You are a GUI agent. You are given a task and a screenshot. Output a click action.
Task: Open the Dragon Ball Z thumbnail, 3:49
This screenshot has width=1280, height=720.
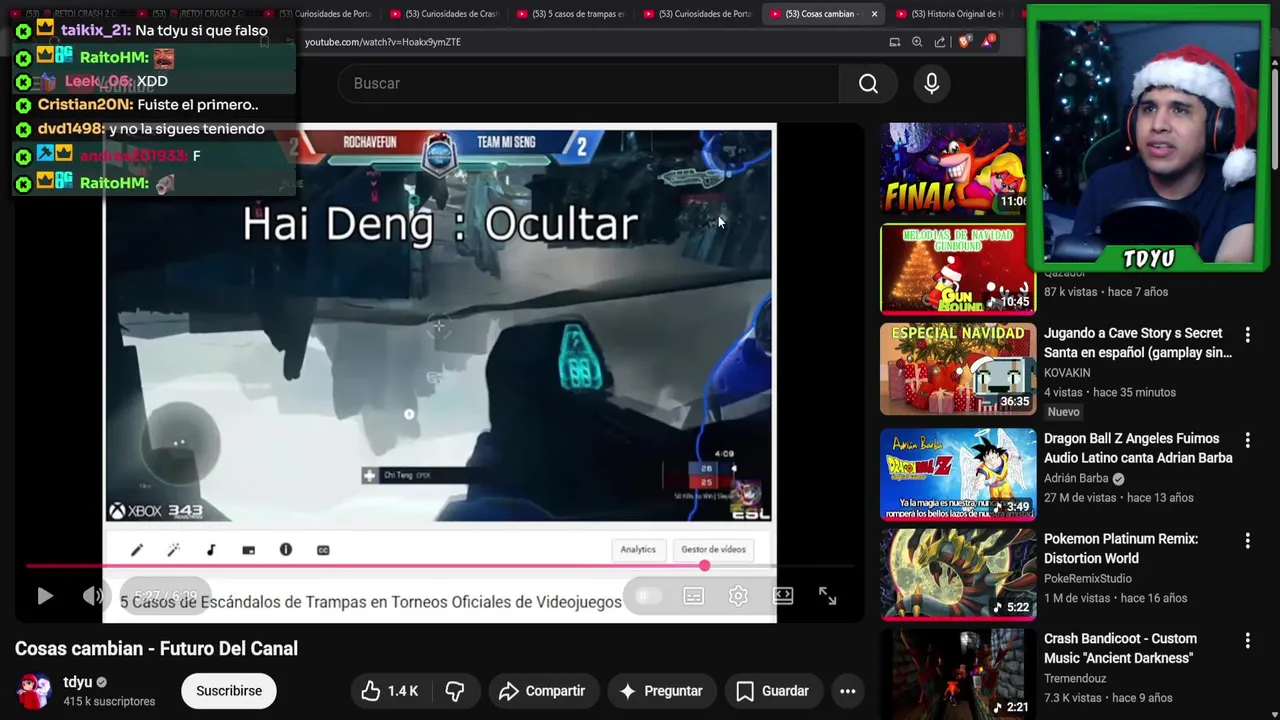click(958, 474)
